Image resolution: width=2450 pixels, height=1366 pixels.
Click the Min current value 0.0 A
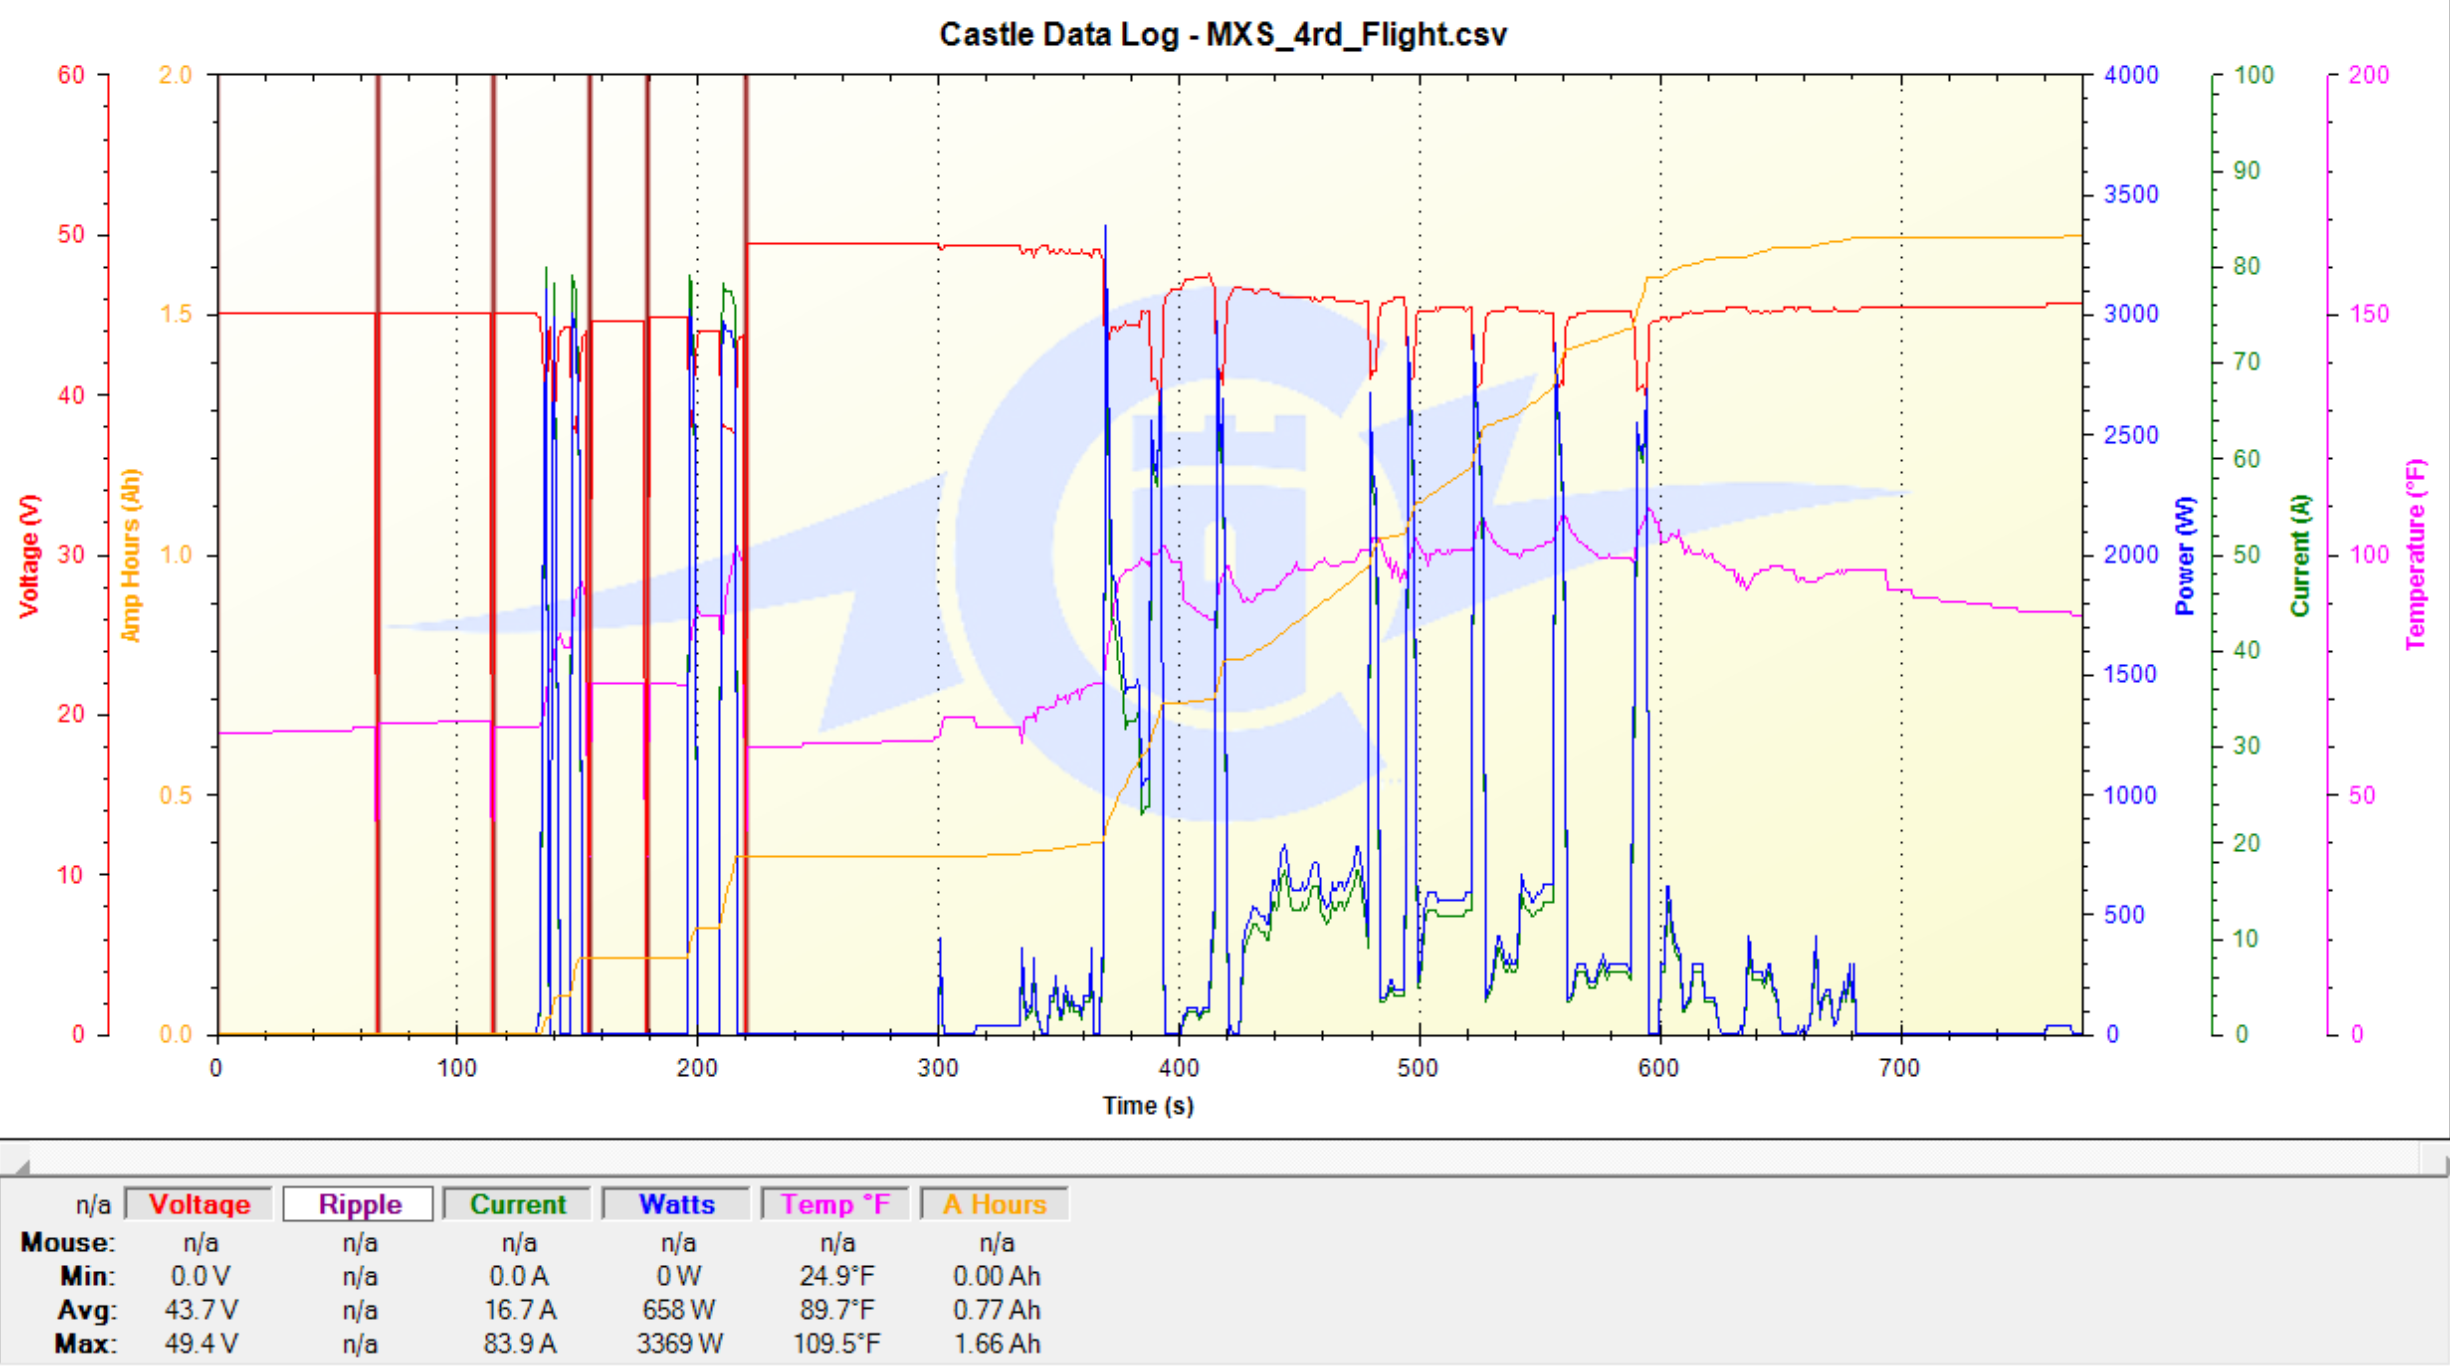(x=519, y=1277)
